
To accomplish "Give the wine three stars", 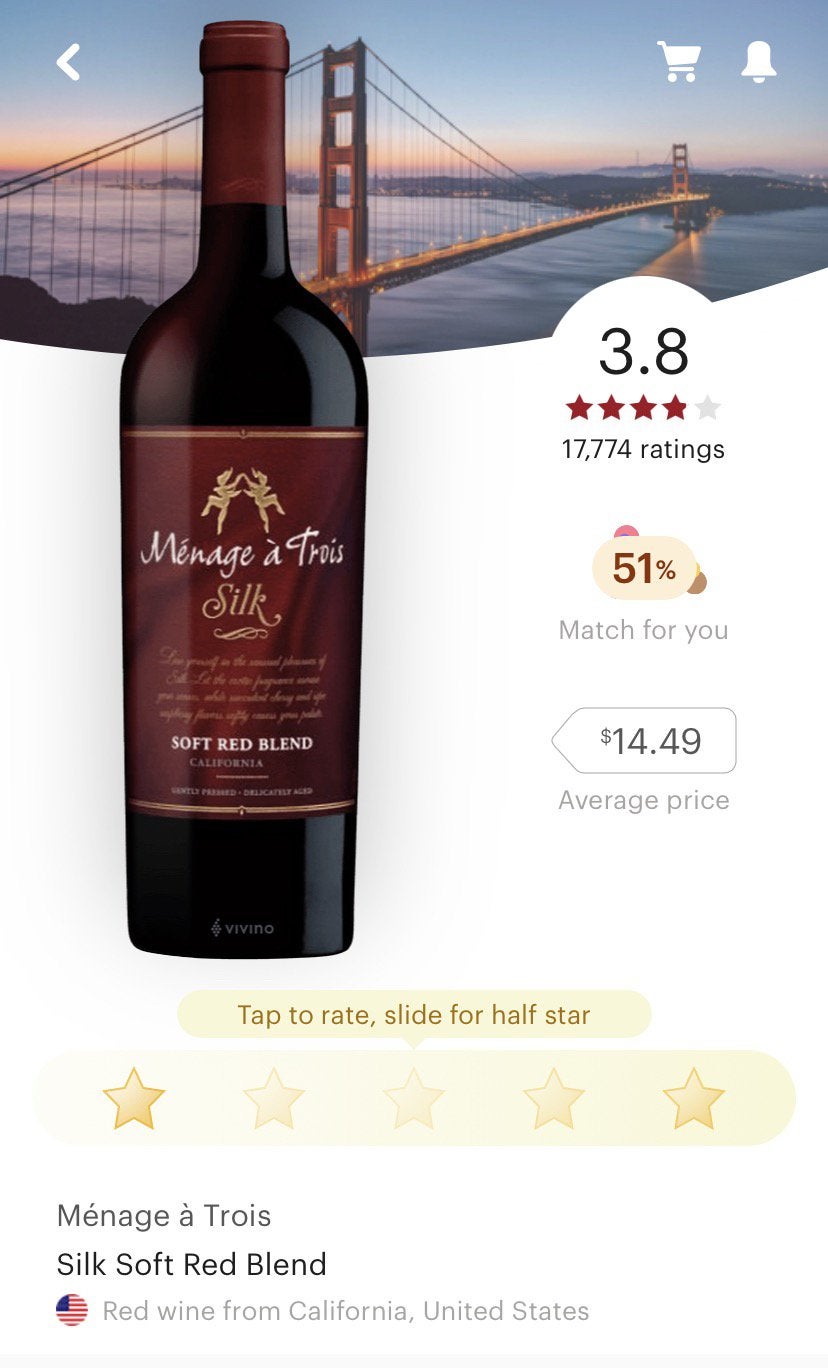I will pos(414,1098).
